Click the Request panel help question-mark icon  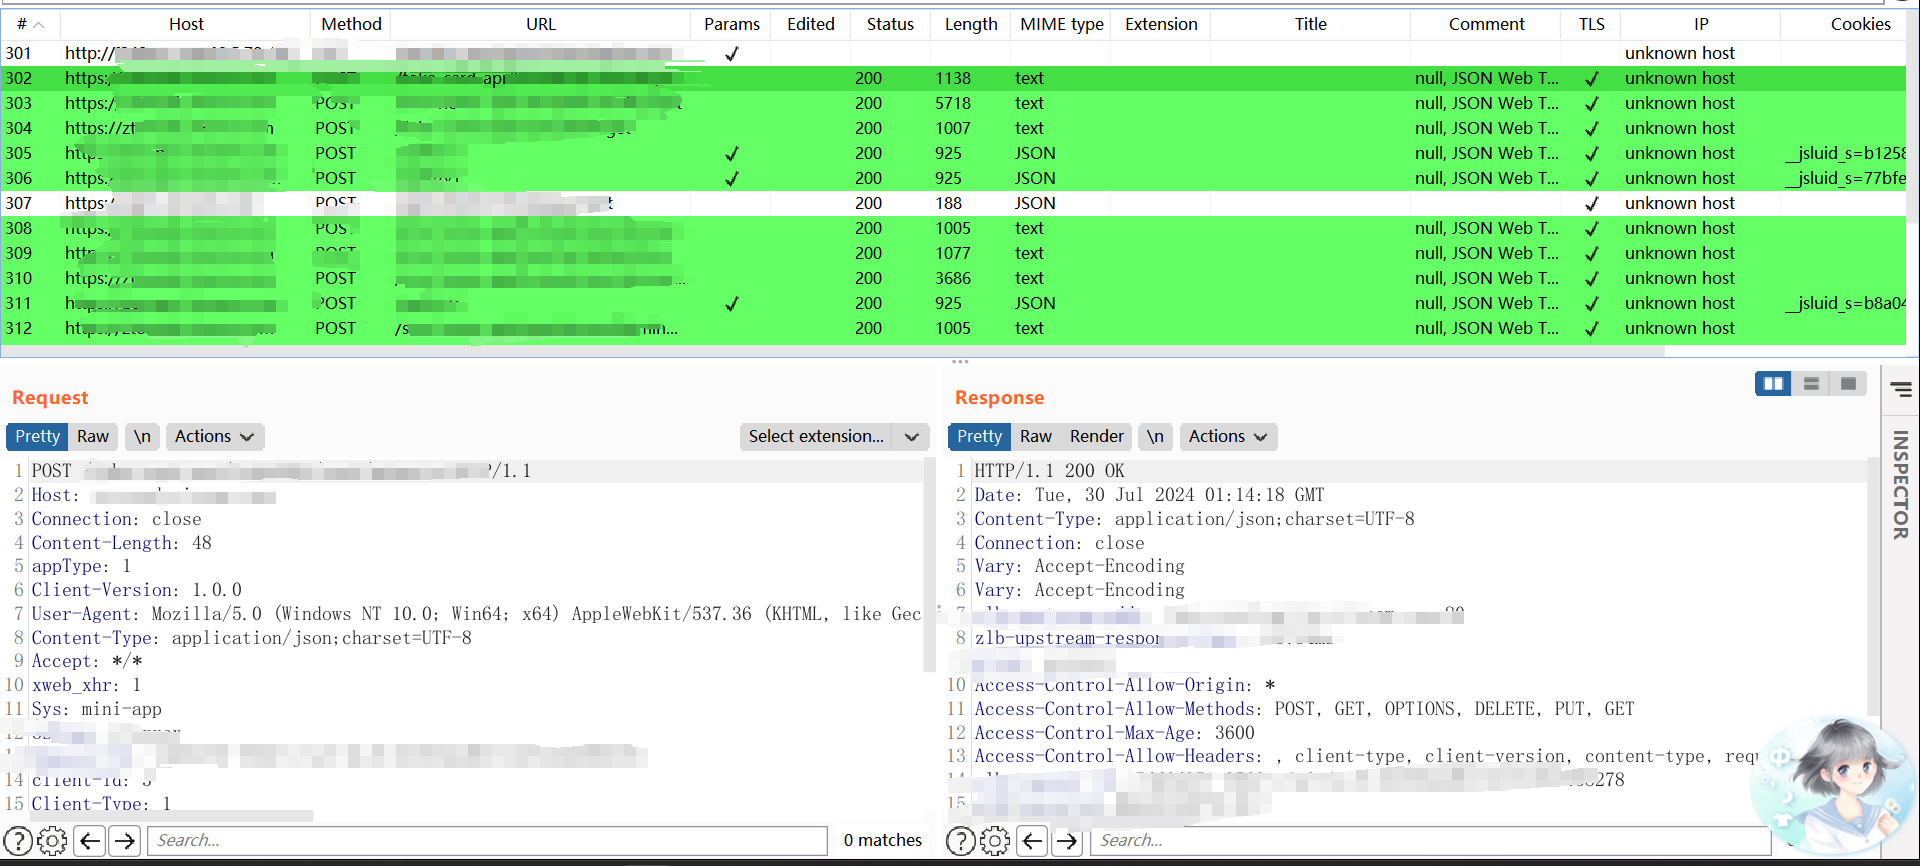tap(18, 841)
